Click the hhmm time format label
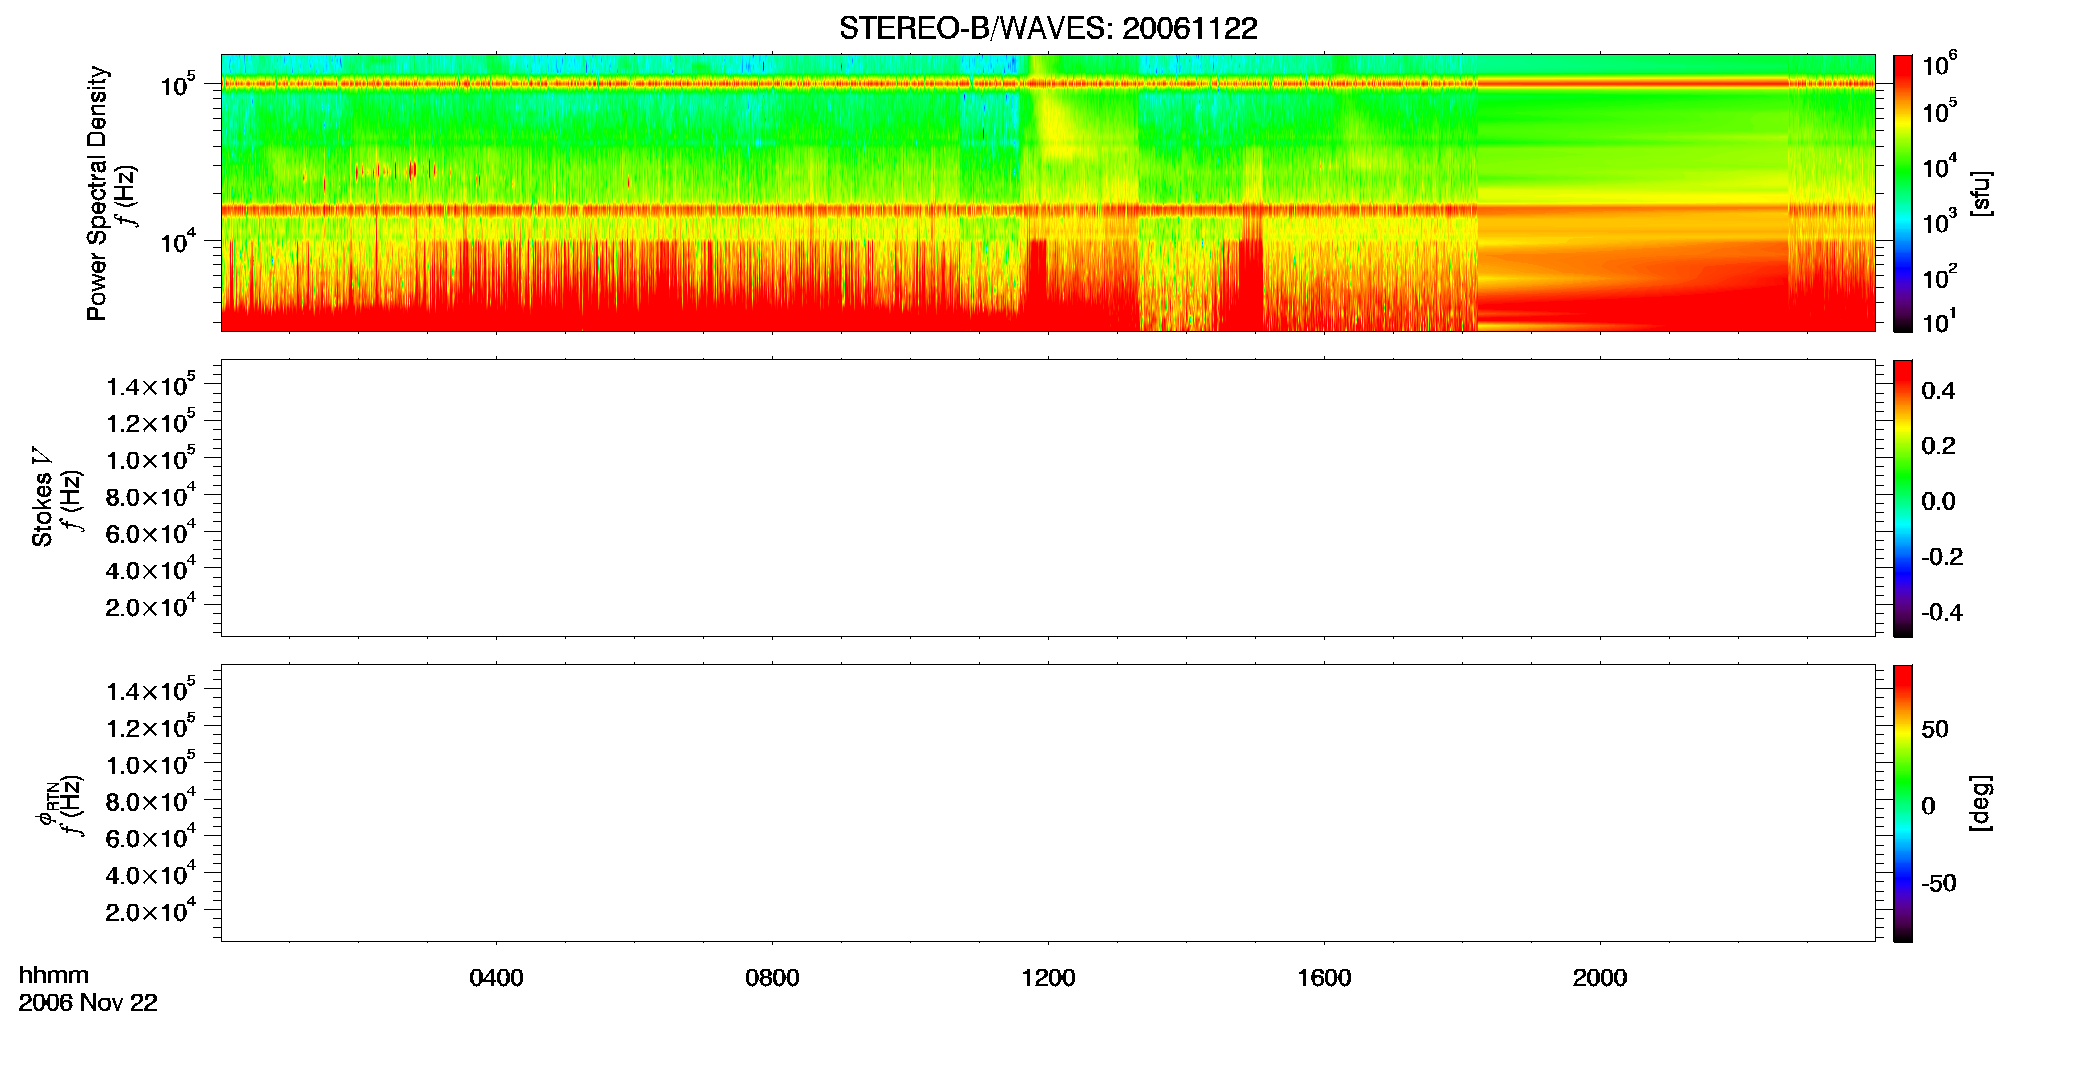The image size is (2096, 1080). tap(54, 975)
